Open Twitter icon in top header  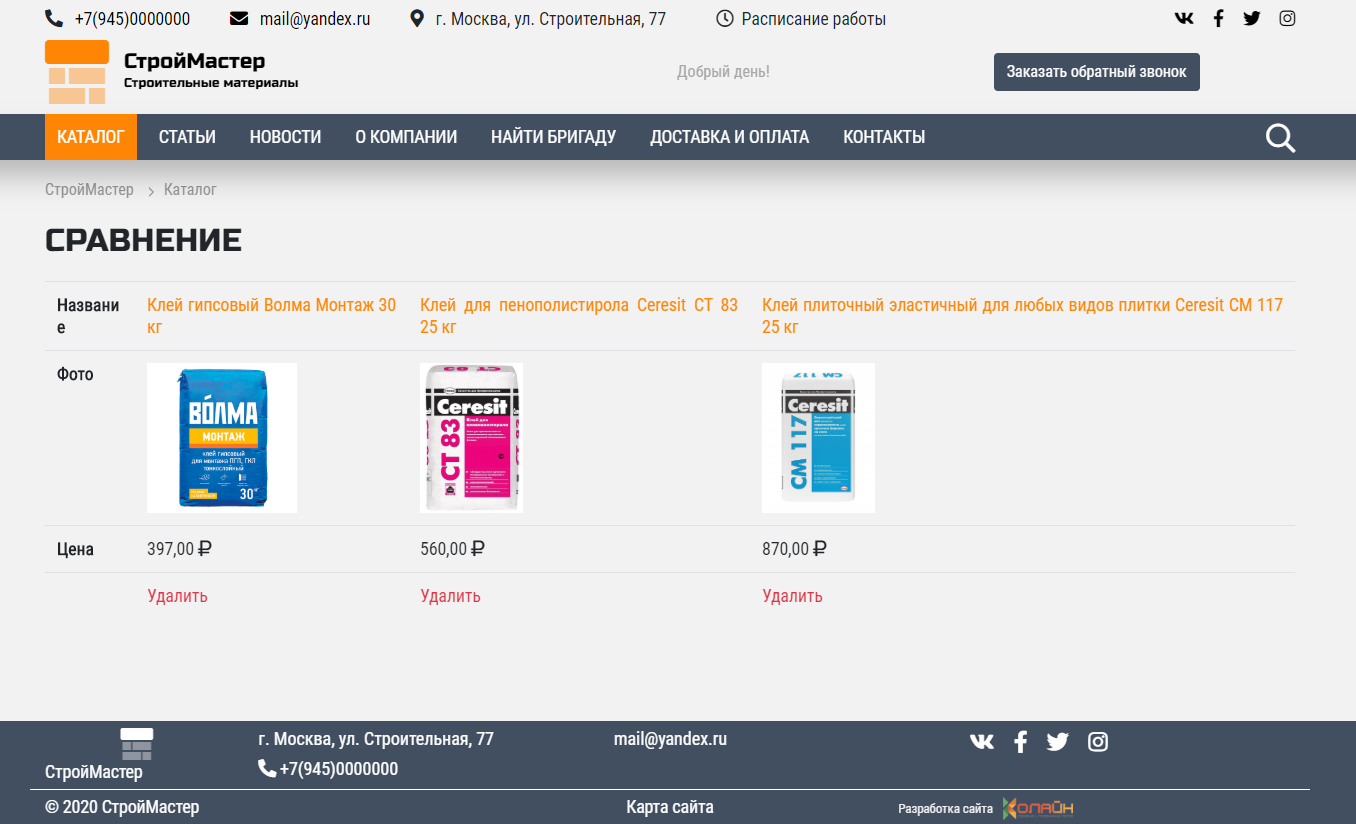tap(1252, 19)
